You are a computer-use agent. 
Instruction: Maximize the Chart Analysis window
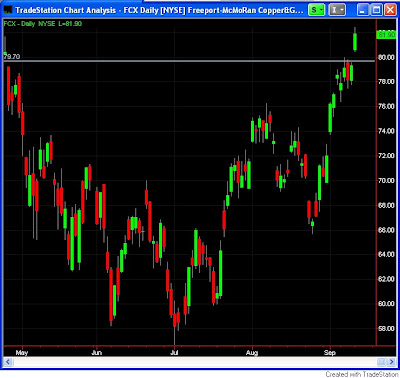376,10
